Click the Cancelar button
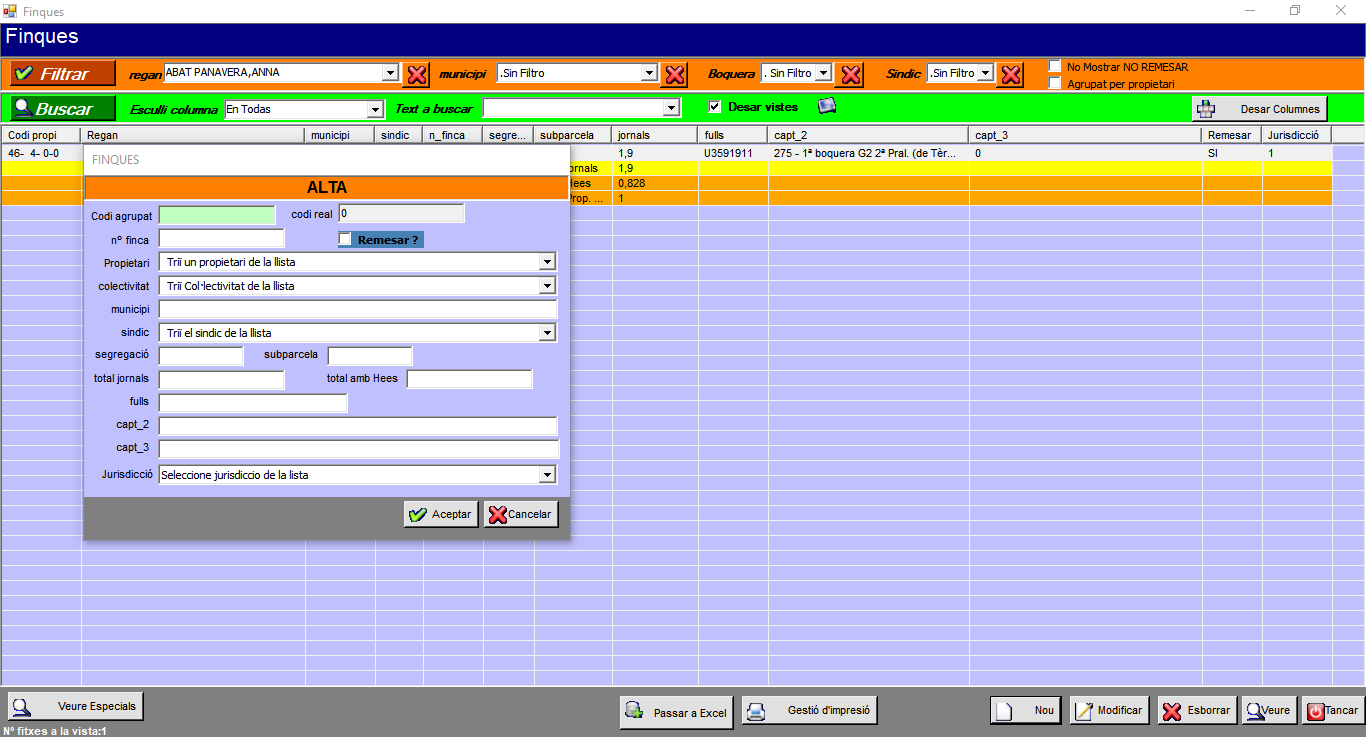The height and width of the screenshot is (737, 1366). [x=521, y=514]
